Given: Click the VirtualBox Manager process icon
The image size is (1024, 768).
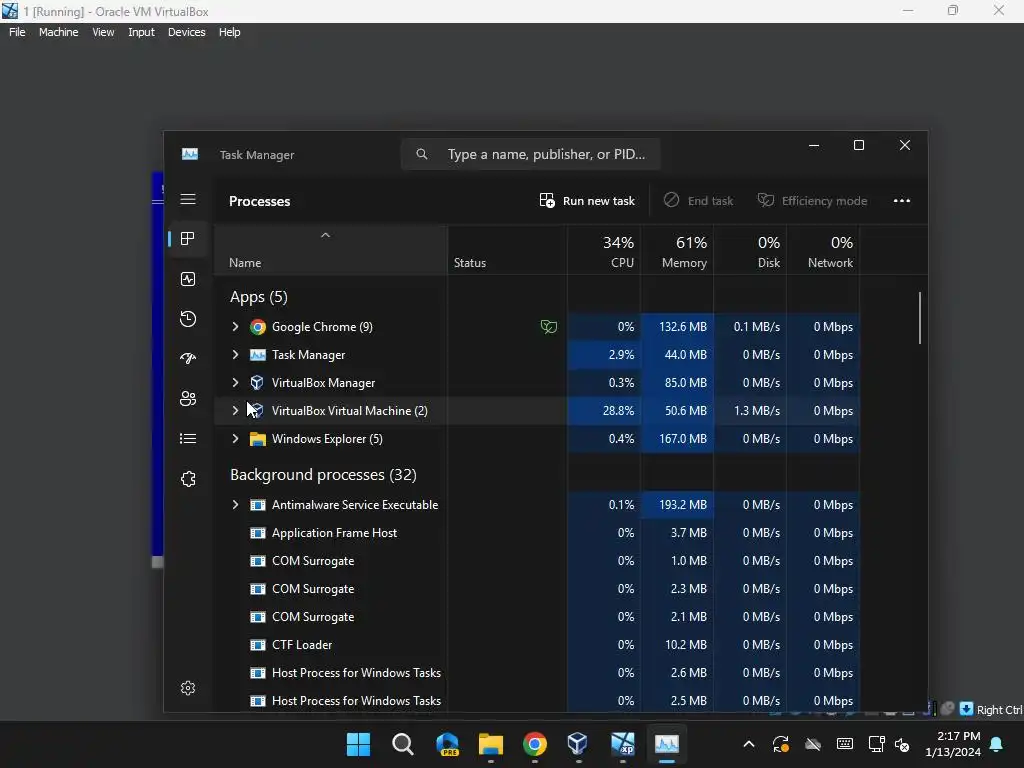Looking at the screenshot, I should (x=257, y=383).
